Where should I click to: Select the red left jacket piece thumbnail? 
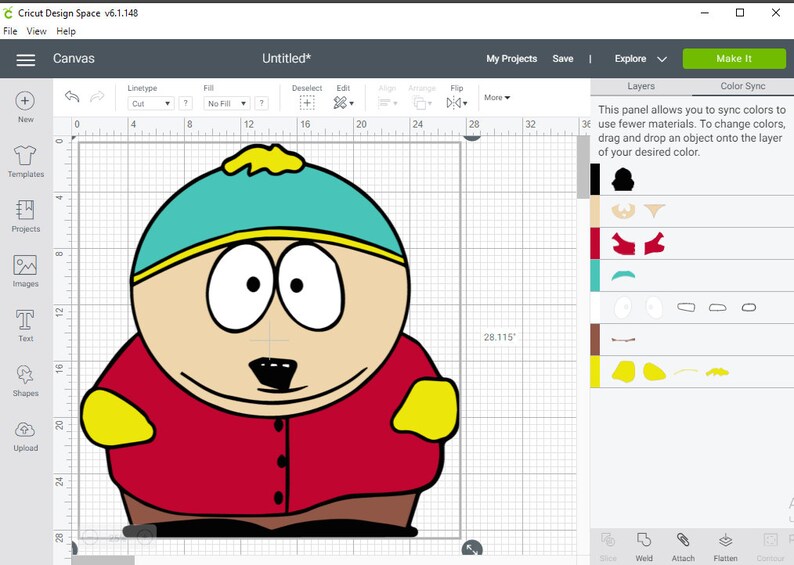[x=623, y=244]
